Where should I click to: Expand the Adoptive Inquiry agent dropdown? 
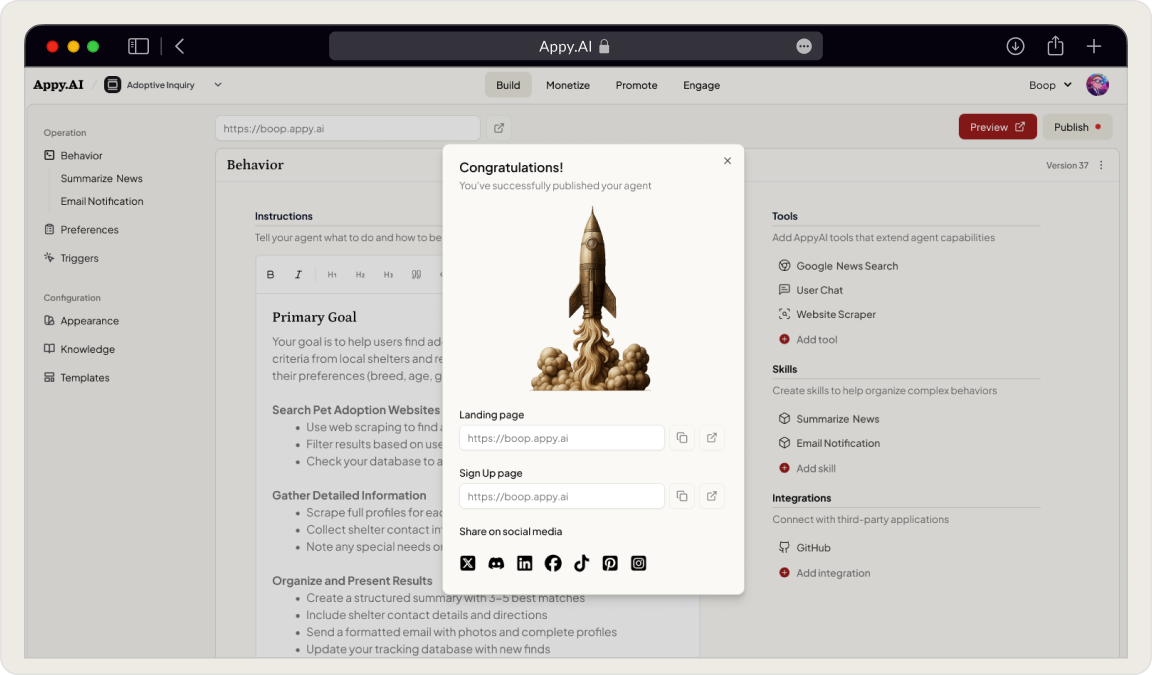[x=218, y=84]
